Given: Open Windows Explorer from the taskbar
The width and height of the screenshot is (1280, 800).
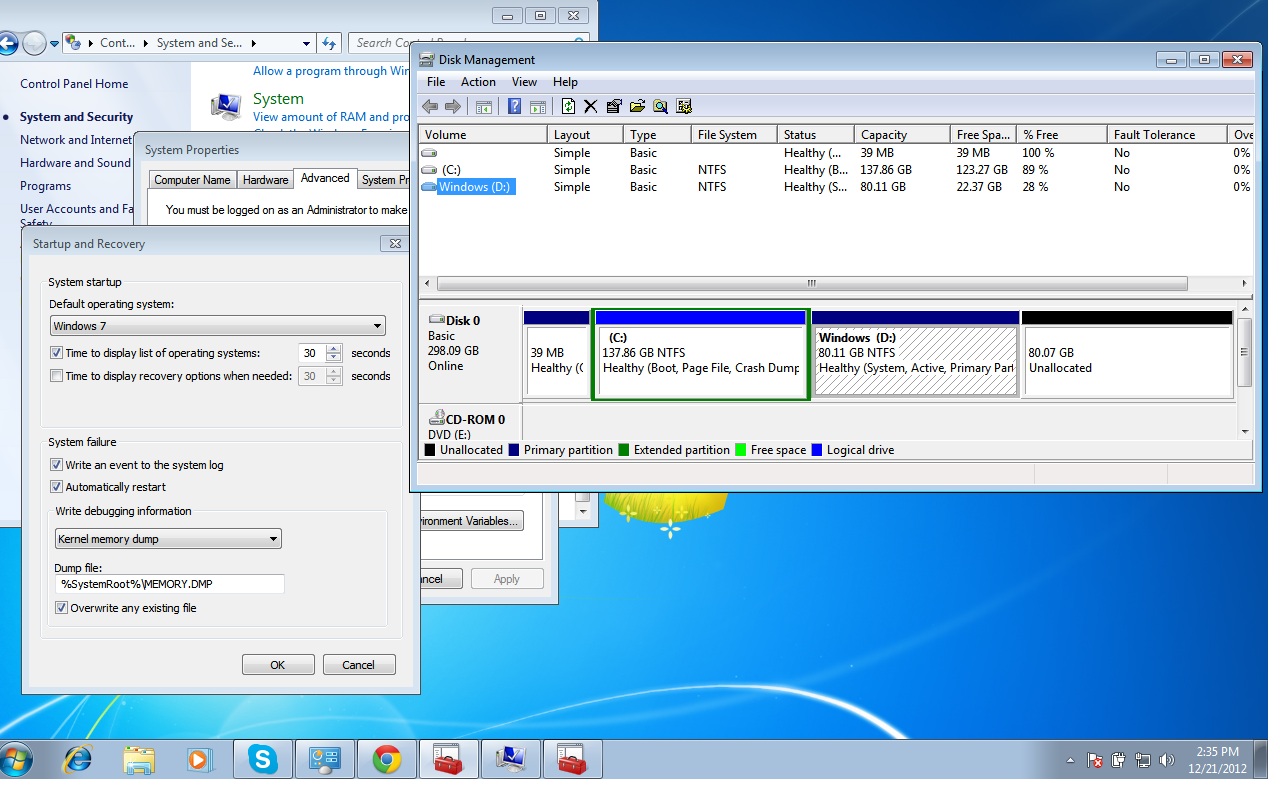Looking at the screenshot, I should [x=139, y=760].
